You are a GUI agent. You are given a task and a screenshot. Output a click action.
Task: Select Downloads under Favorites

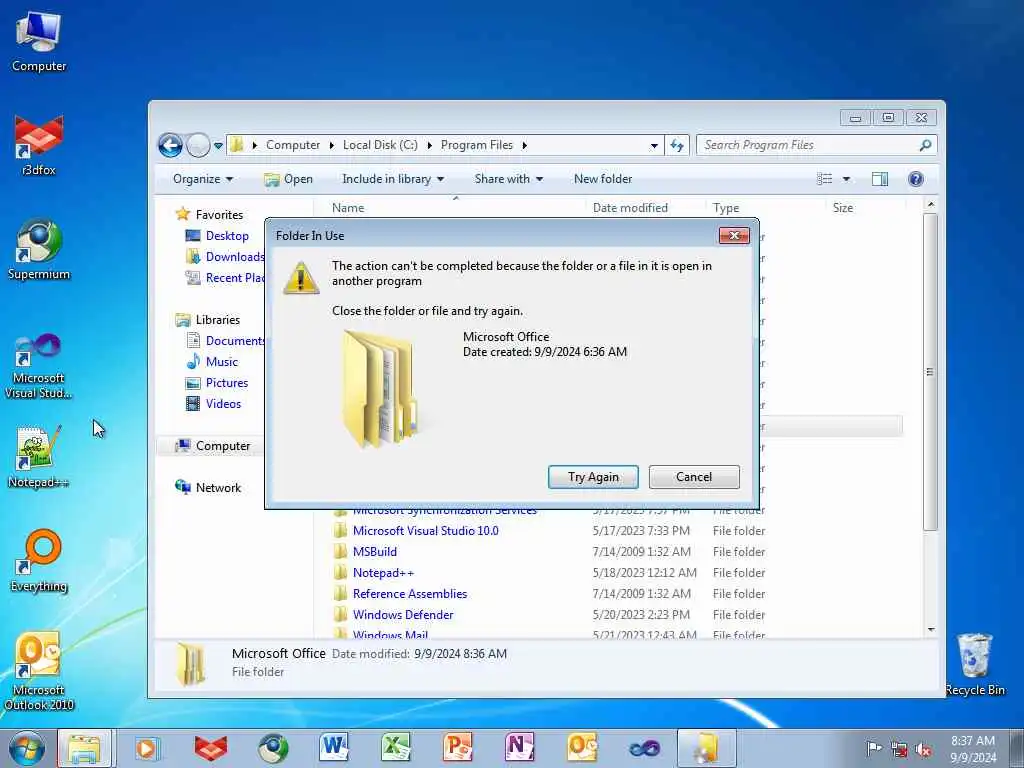click(x=225, y=257)
